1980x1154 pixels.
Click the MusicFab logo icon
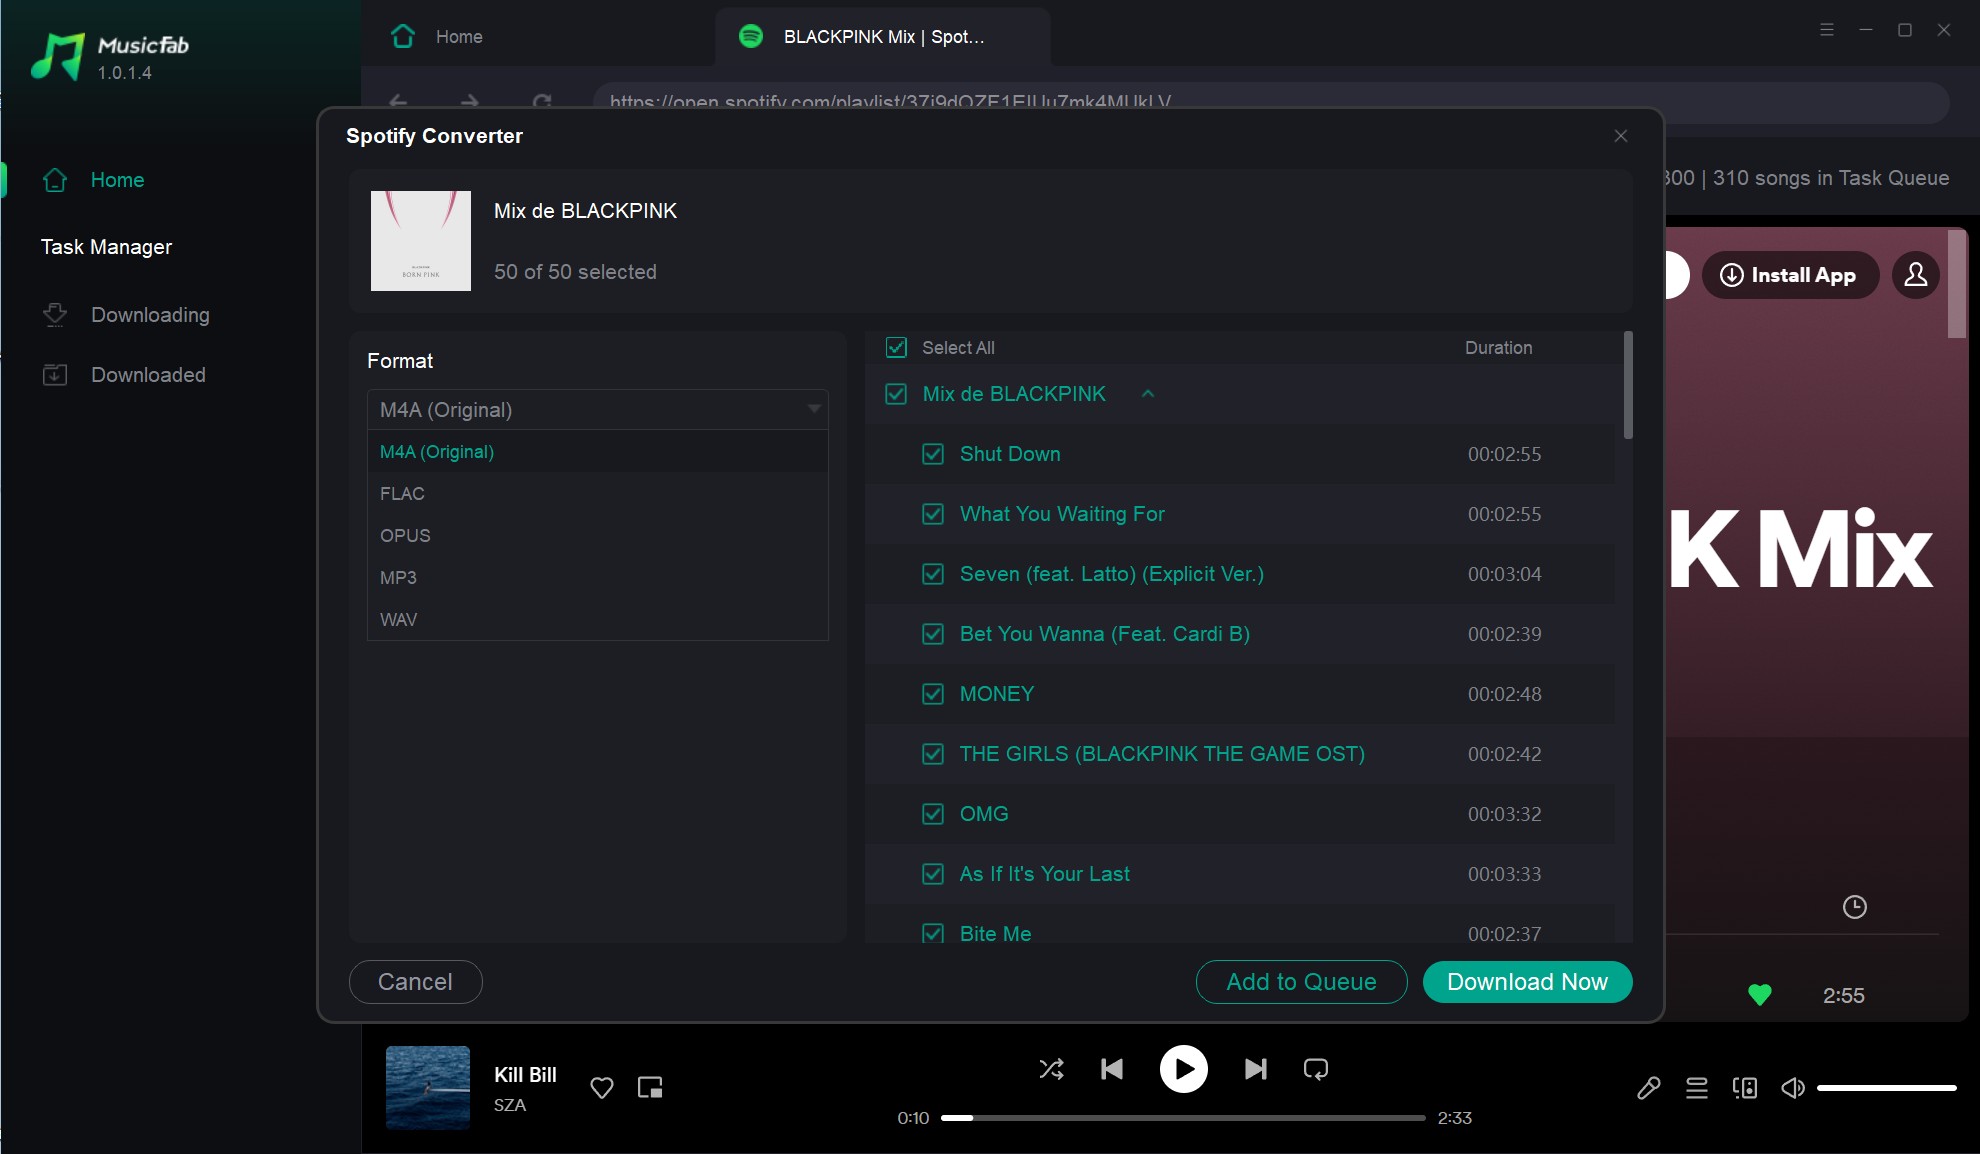tap(58, 57)
